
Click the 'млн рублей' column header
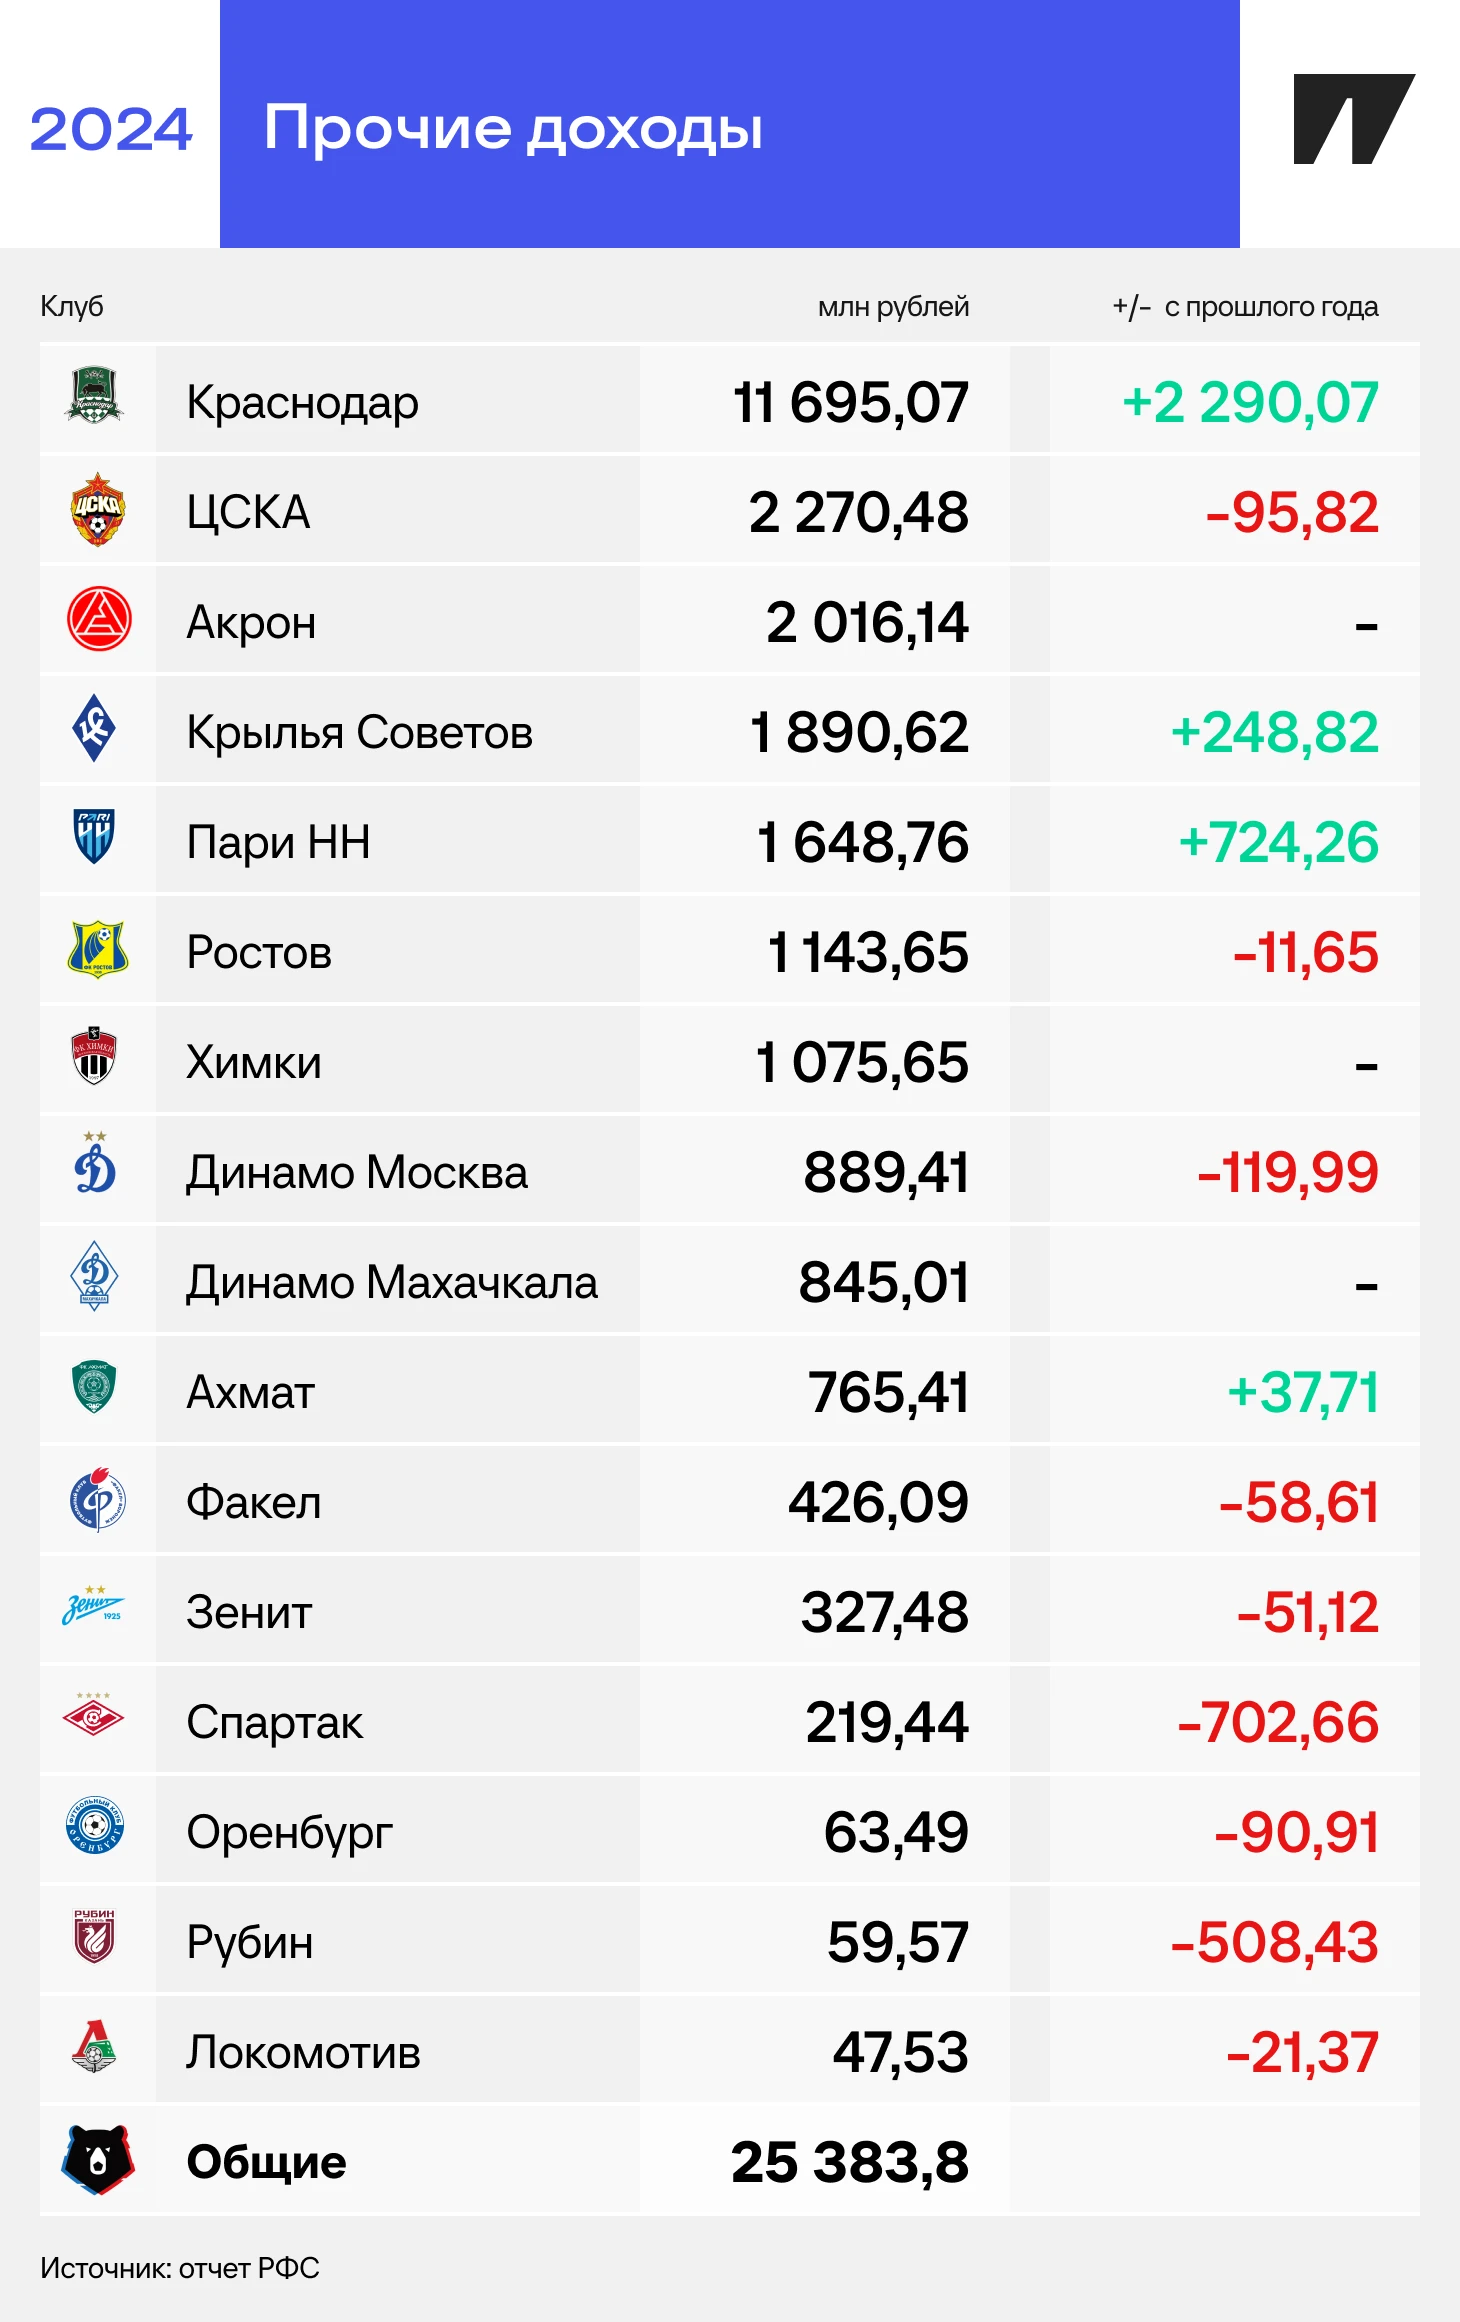tap(893, 306)
